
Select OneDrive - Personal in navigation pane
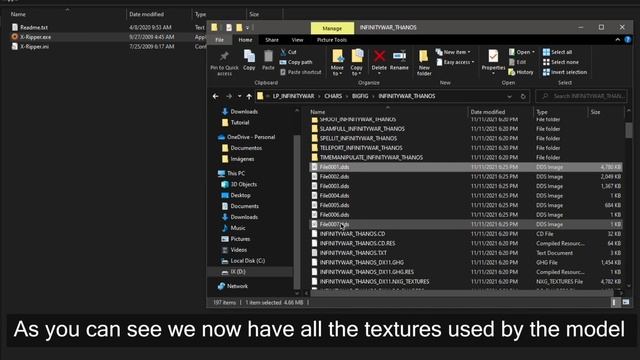coord(247,137)
